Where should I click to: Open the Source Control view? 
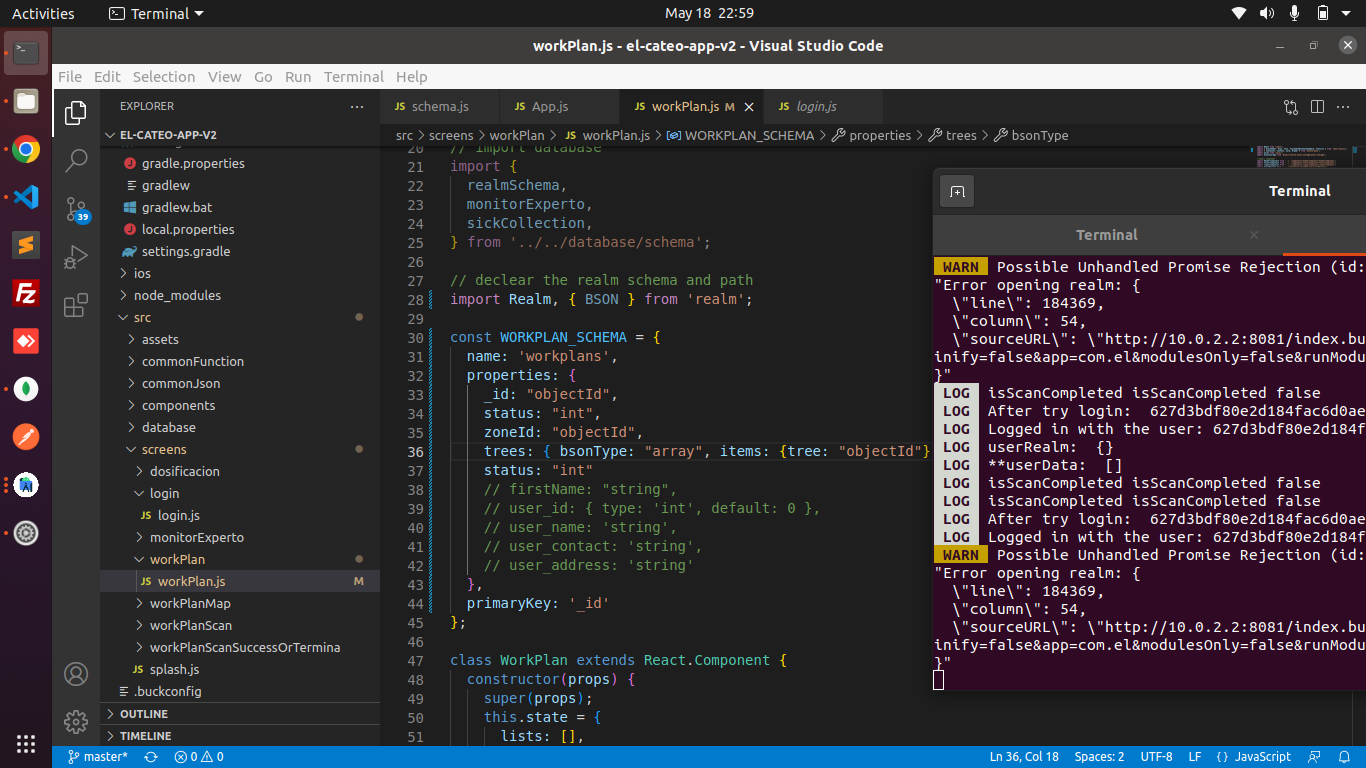[x=76, y=209]
